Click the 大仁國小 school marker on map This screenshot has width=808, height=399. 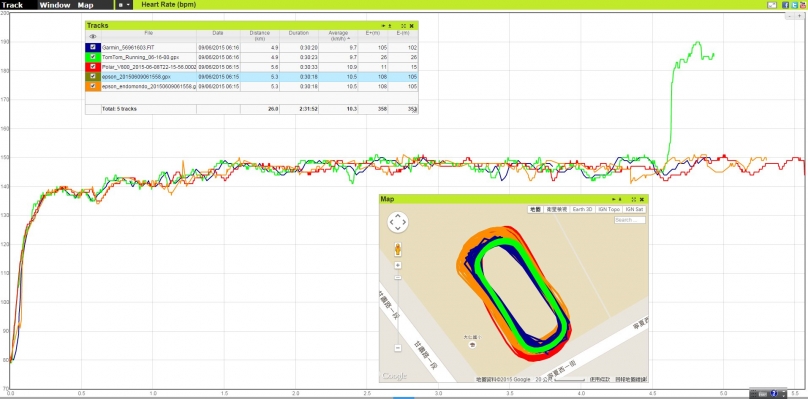pos(472,344)
